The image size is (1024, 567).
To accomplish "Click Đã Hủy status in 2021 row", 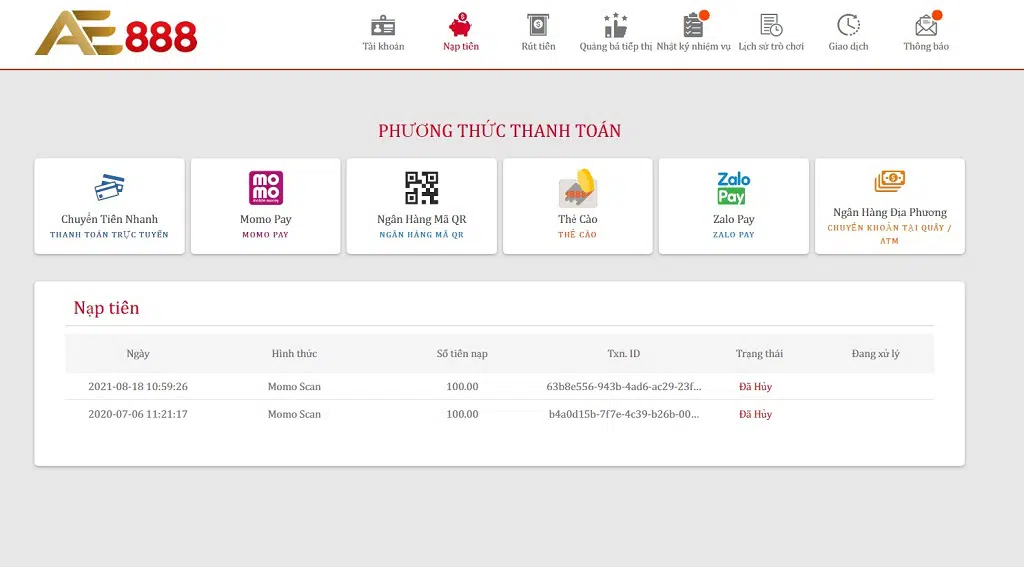I will click(756, 386).
